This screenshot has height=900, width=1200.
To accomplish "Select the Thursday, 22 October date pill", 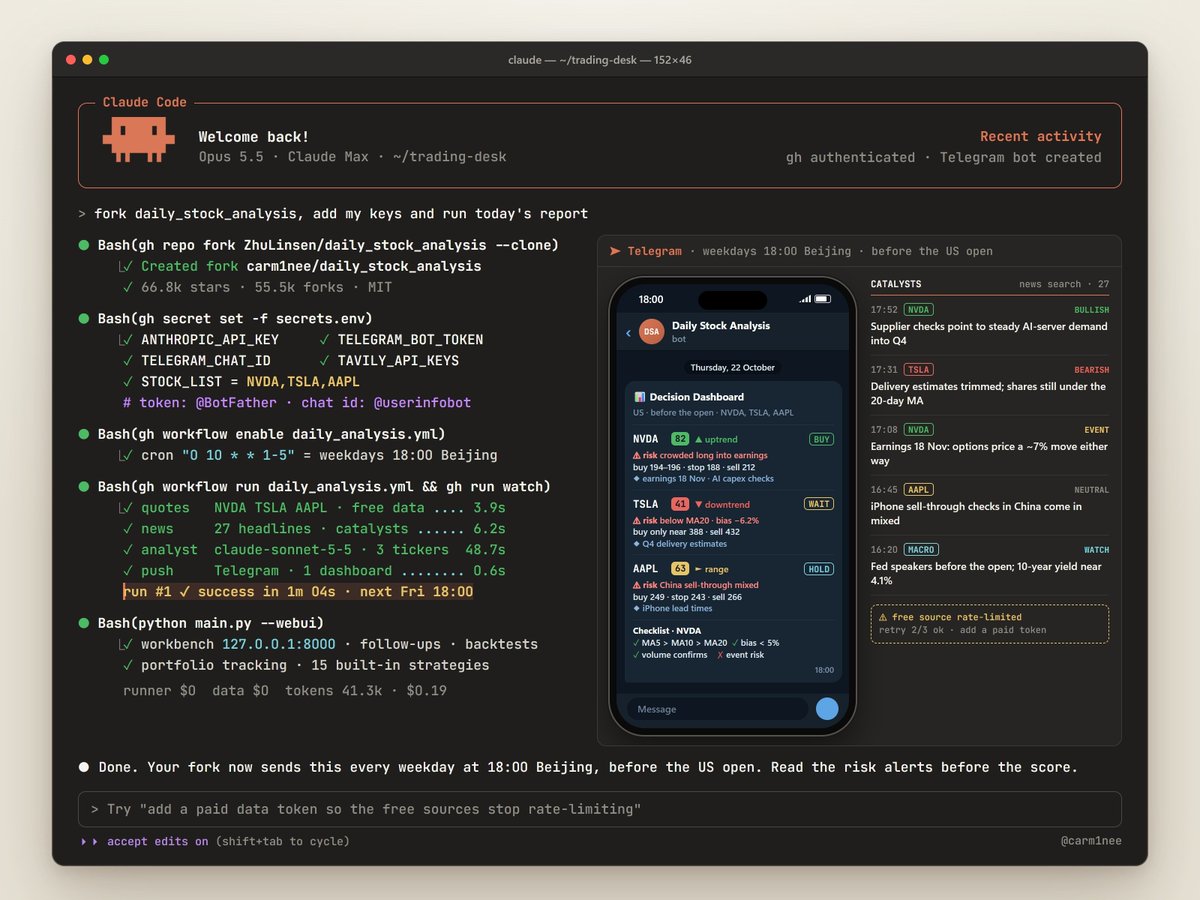I will click(x=733, y=367).
